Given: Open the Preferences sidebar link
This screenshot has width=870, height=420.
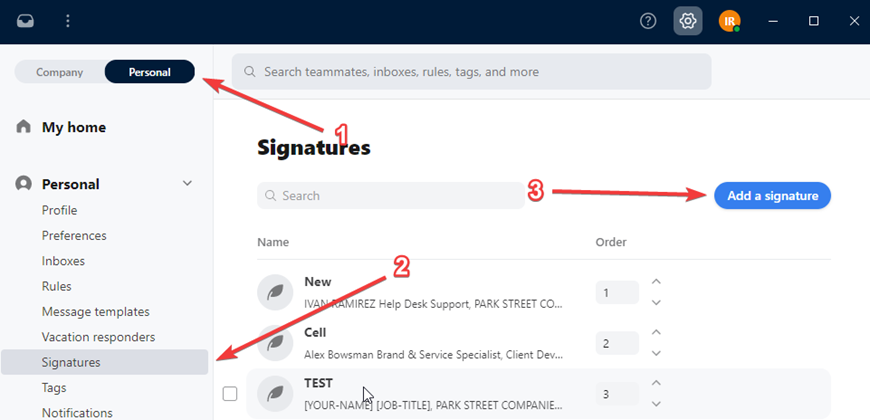Looking at the screenshot, I should pyautogui.click(x=74, y=236).
